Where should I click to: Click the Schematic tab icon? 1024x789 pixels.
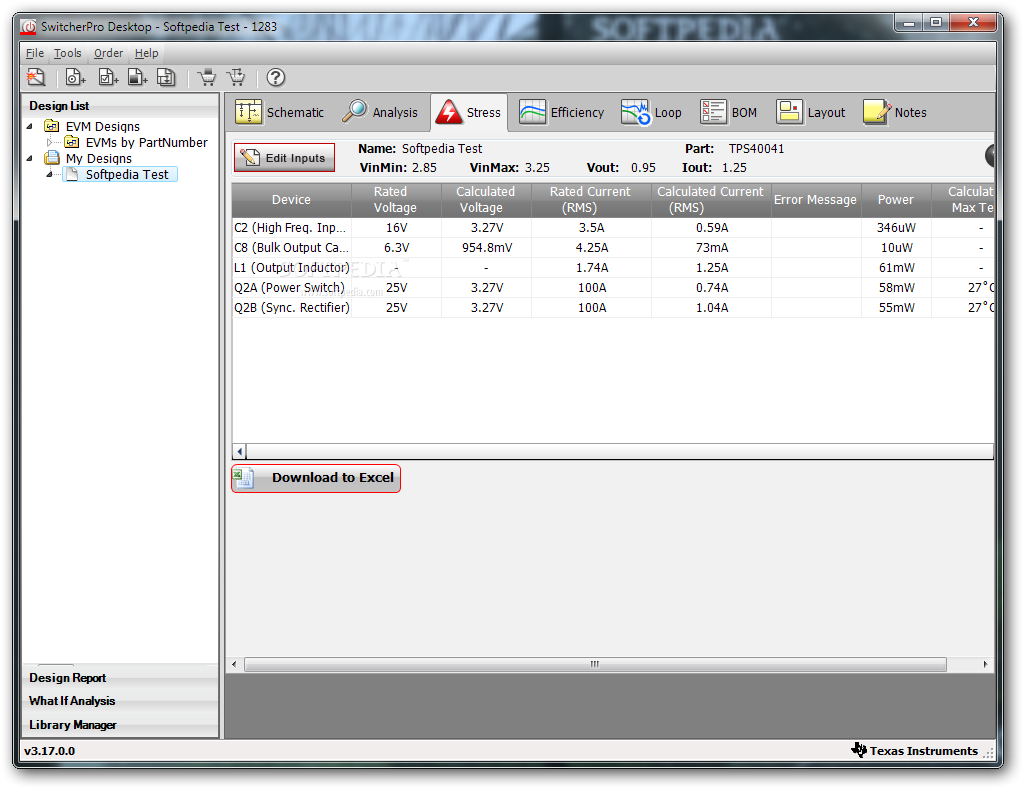(248, 112)
